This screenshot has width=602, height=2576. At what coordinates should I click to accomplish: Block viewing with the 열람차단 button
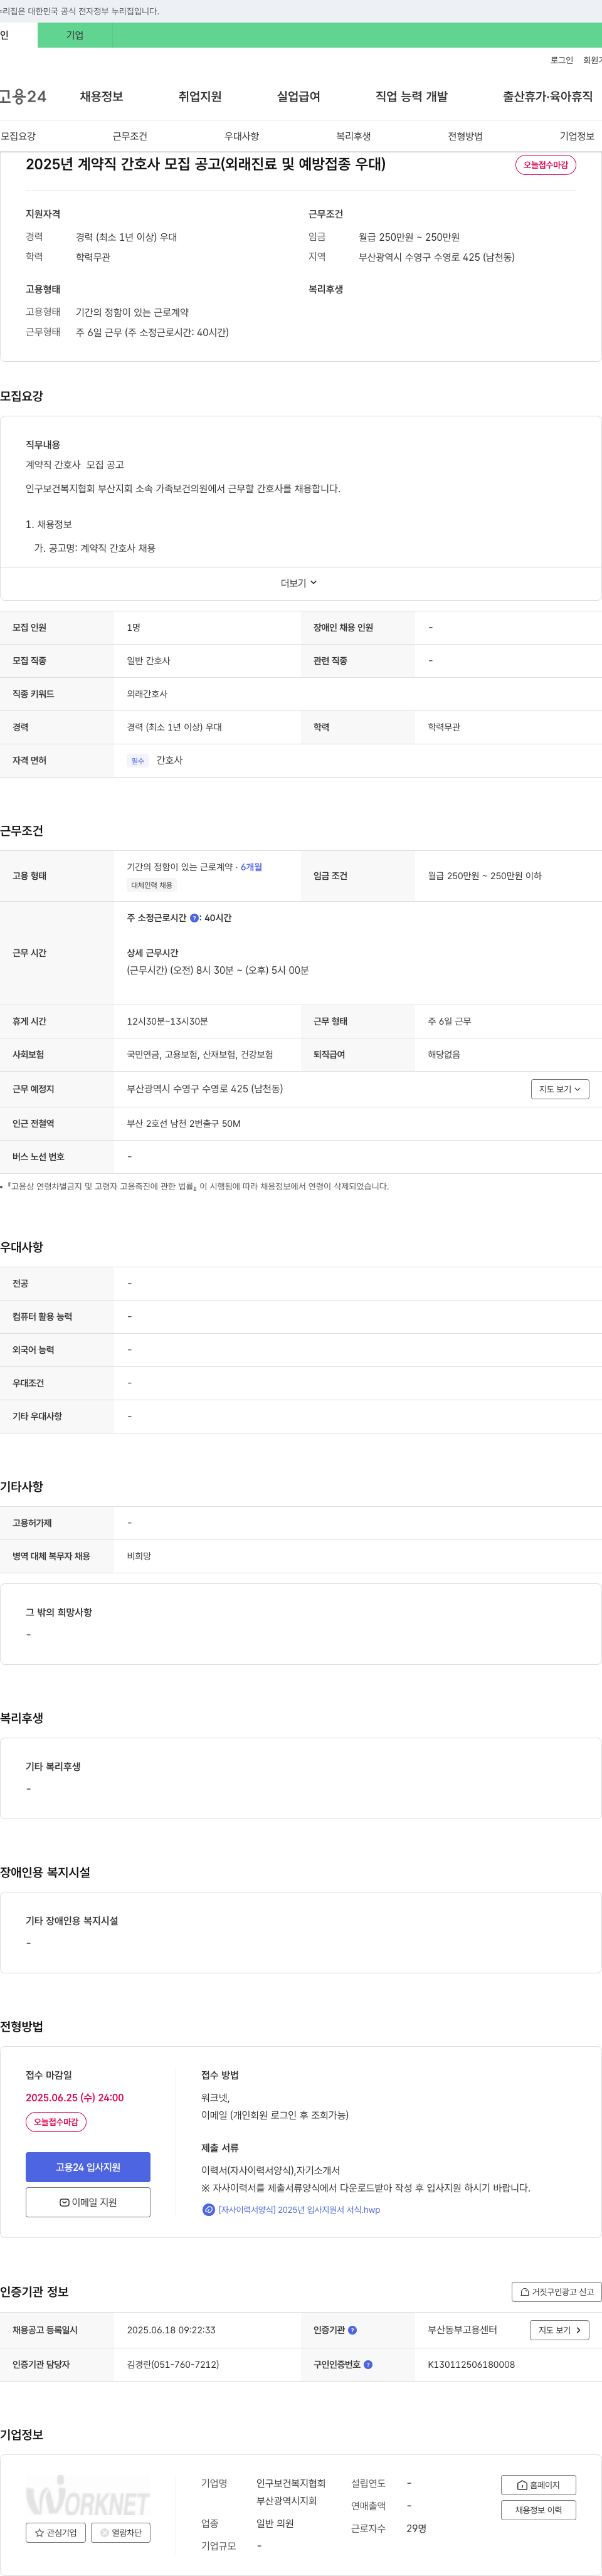pos(121,2533)
